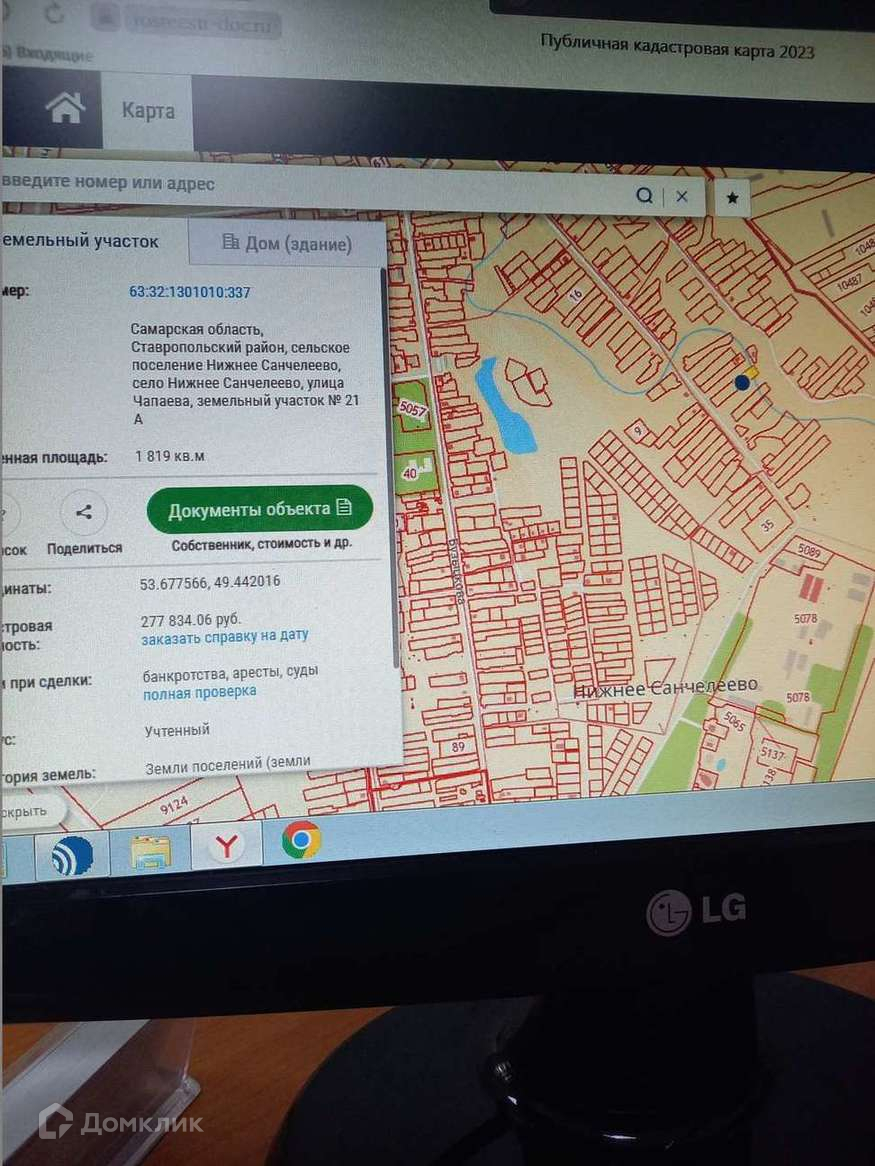This screenshot has height=1166, width=875.
Task: Click the blue marker on the map
Action: 742,382
